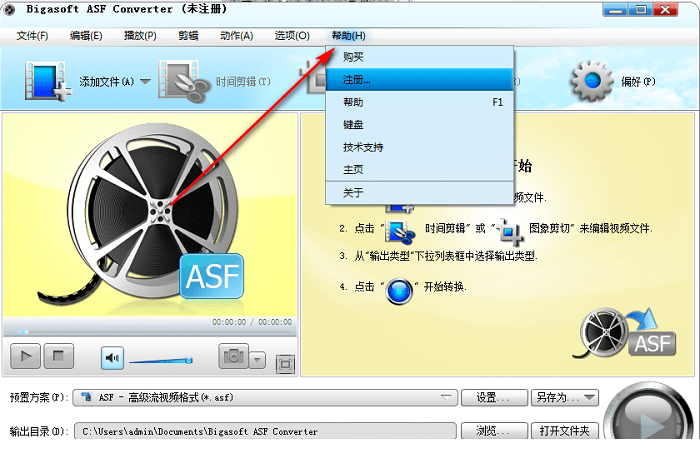Screen dimensions: 700x456
Task: Click the ASF reel logo in guide panel
Action: click(x=625, y=333)
